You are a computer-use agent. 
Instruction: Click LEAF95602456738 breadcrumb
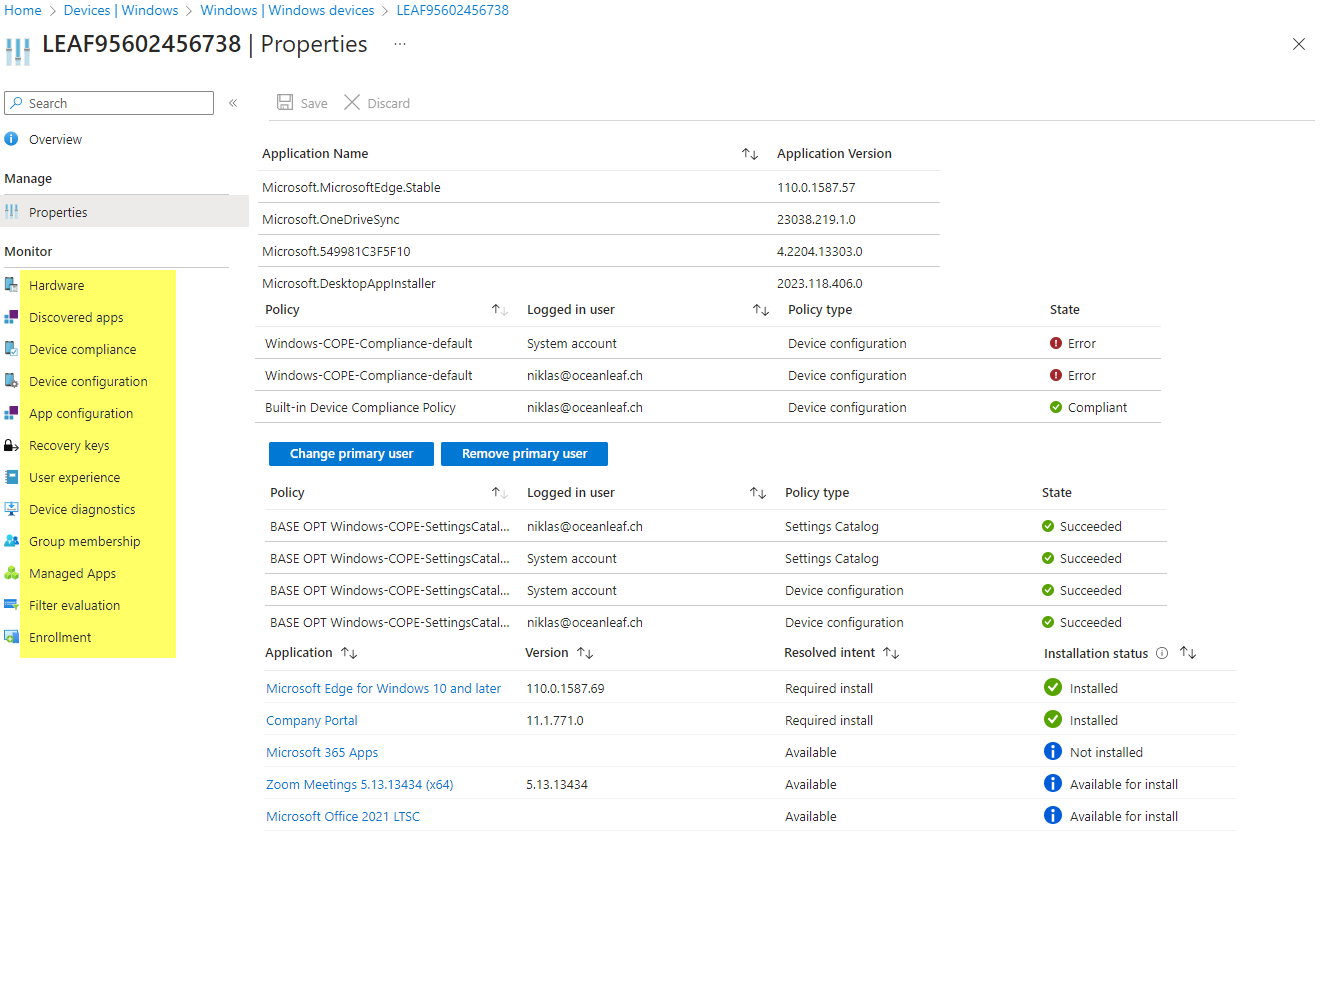(x=453, y=10)
